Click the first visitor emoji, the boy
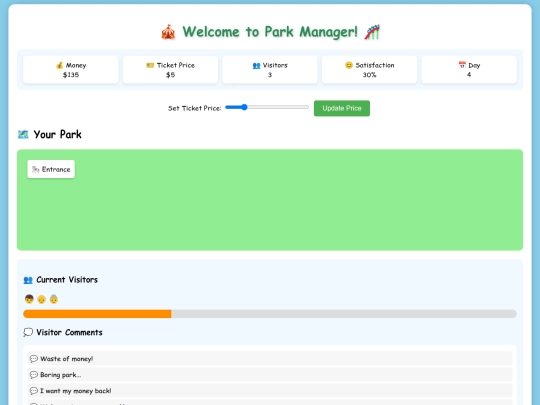 pyautogui.click(x=29, y=299)
